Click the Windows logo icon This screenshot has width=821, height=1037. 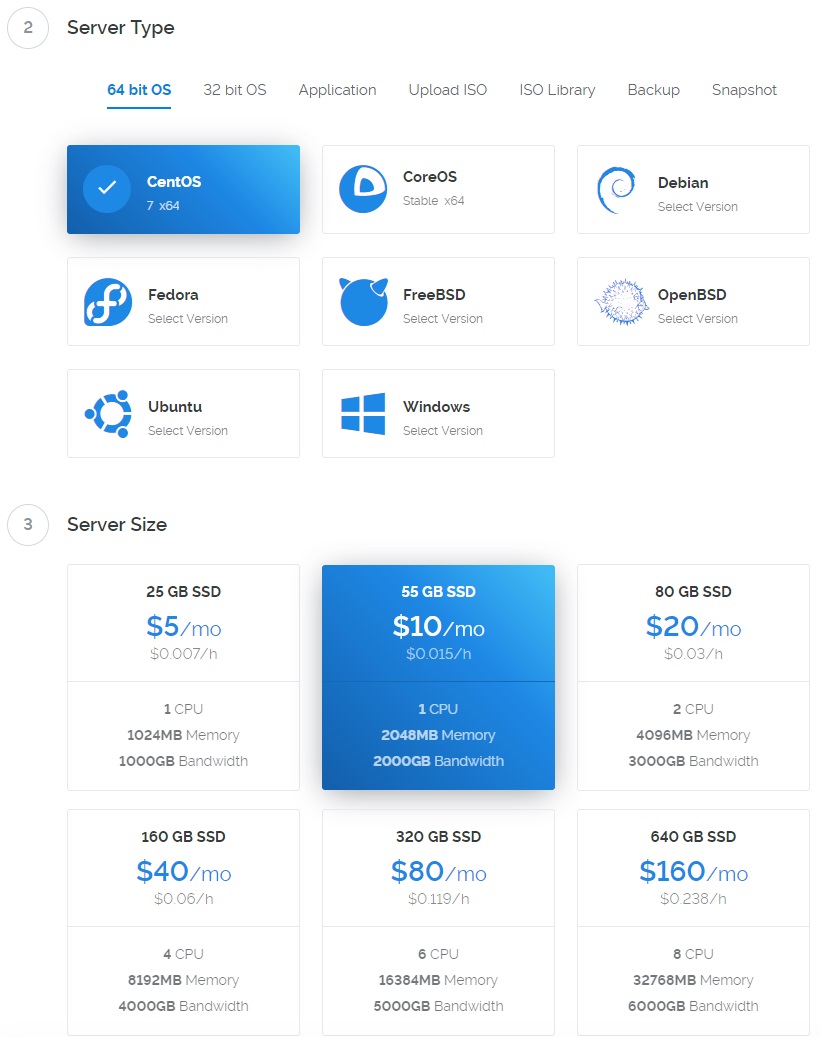tap(363, 414)
